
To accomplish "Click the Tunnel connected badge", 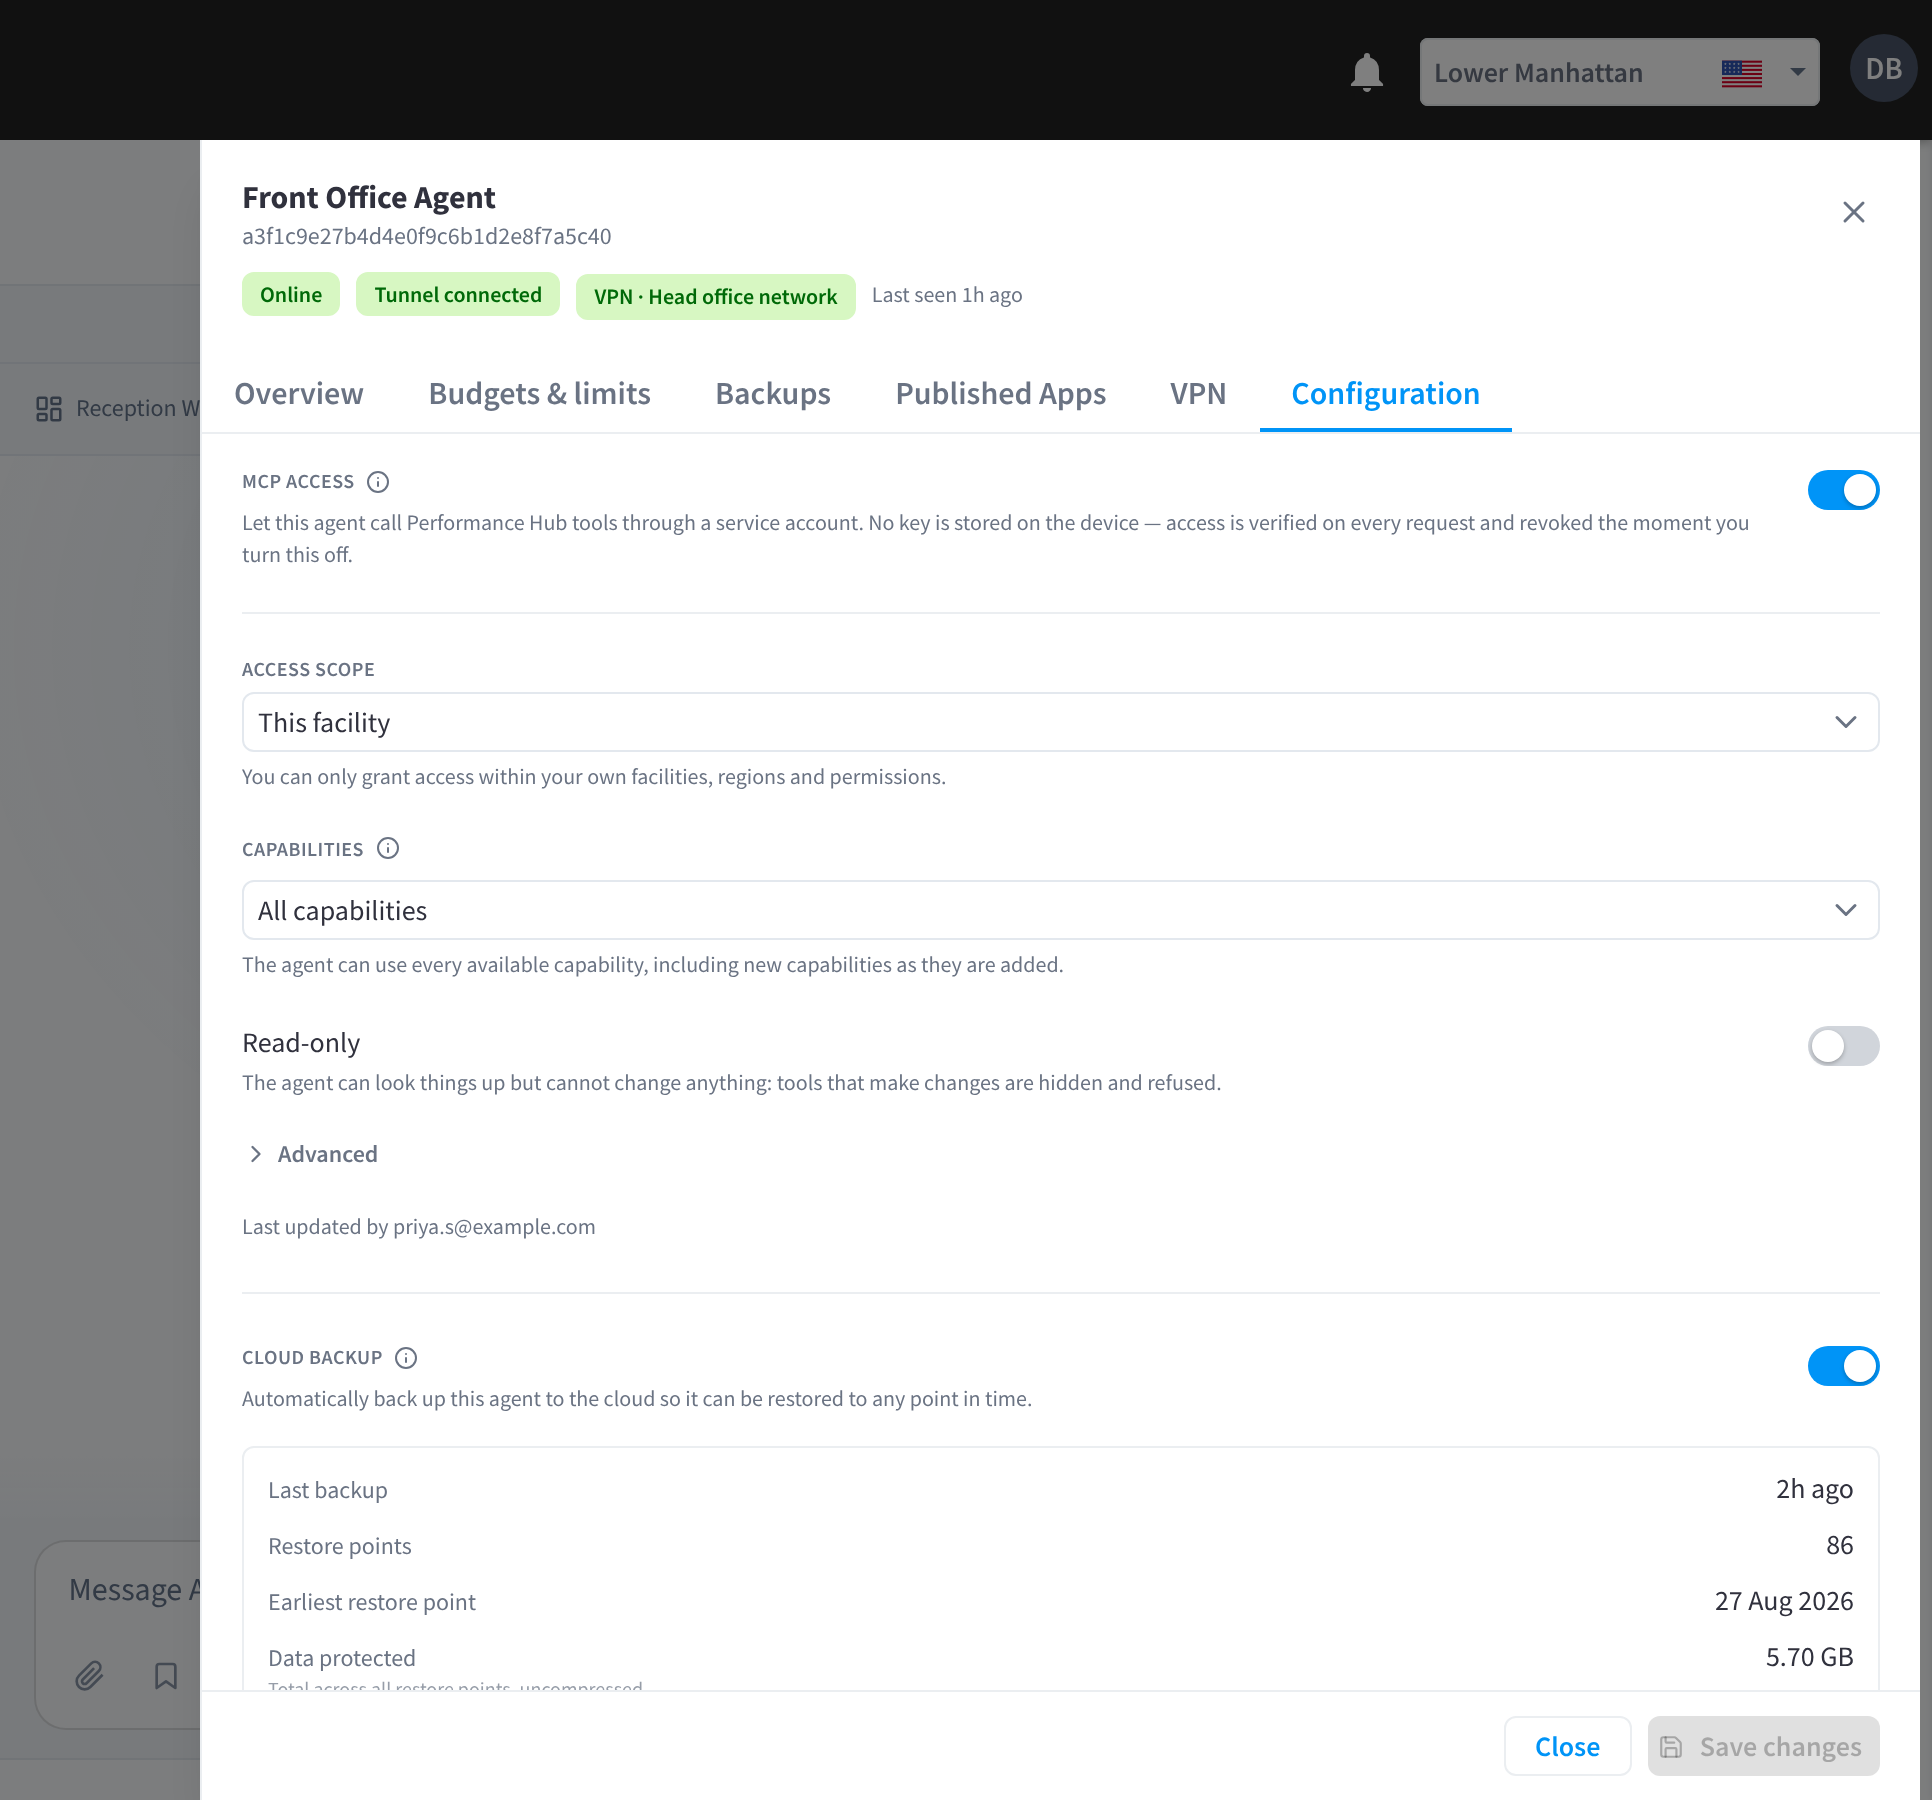I will (458, 295).
